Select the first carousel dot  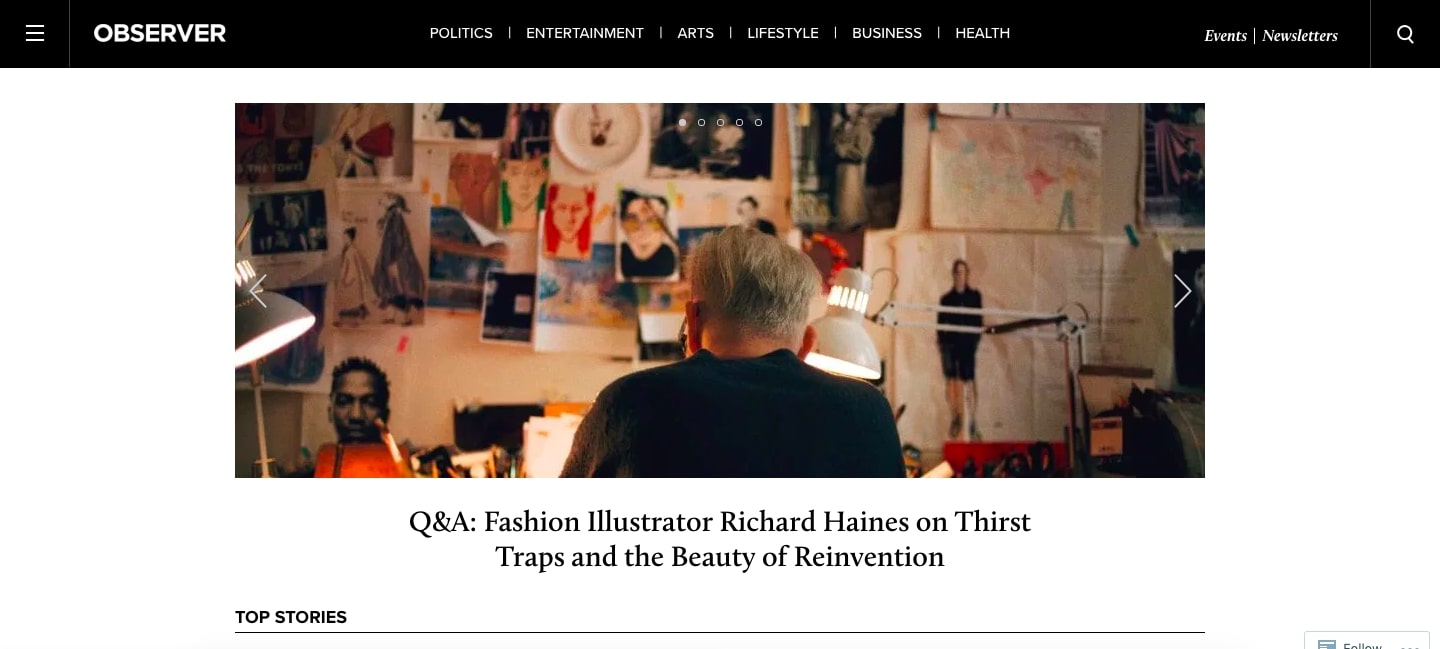tap(682, 122)
